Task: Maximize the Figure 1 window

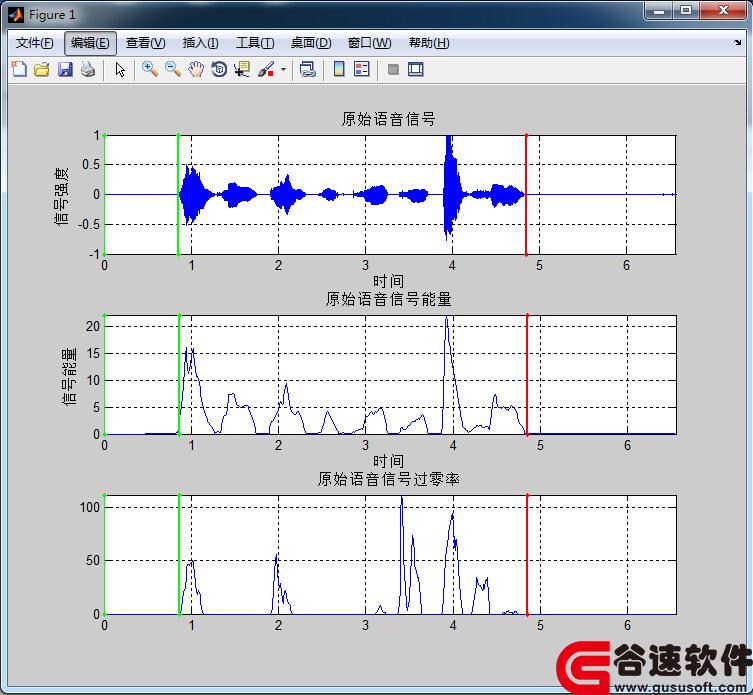Action: 686,10
